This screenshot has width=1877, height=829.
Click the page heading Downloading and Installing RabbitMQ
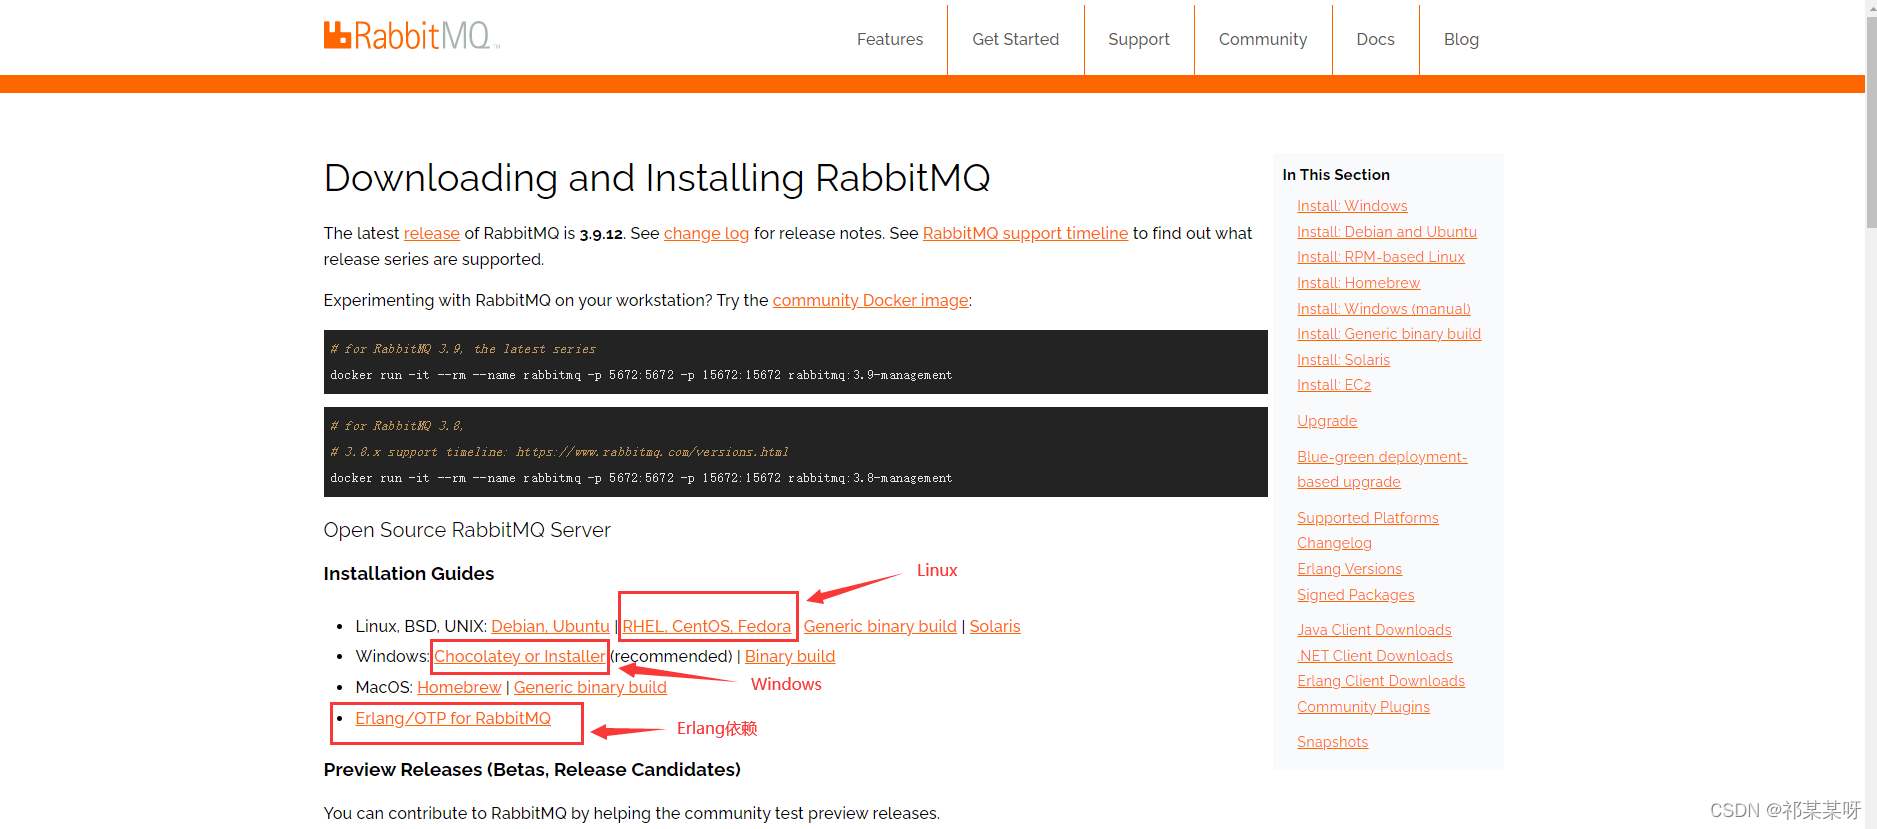(657, 178)
